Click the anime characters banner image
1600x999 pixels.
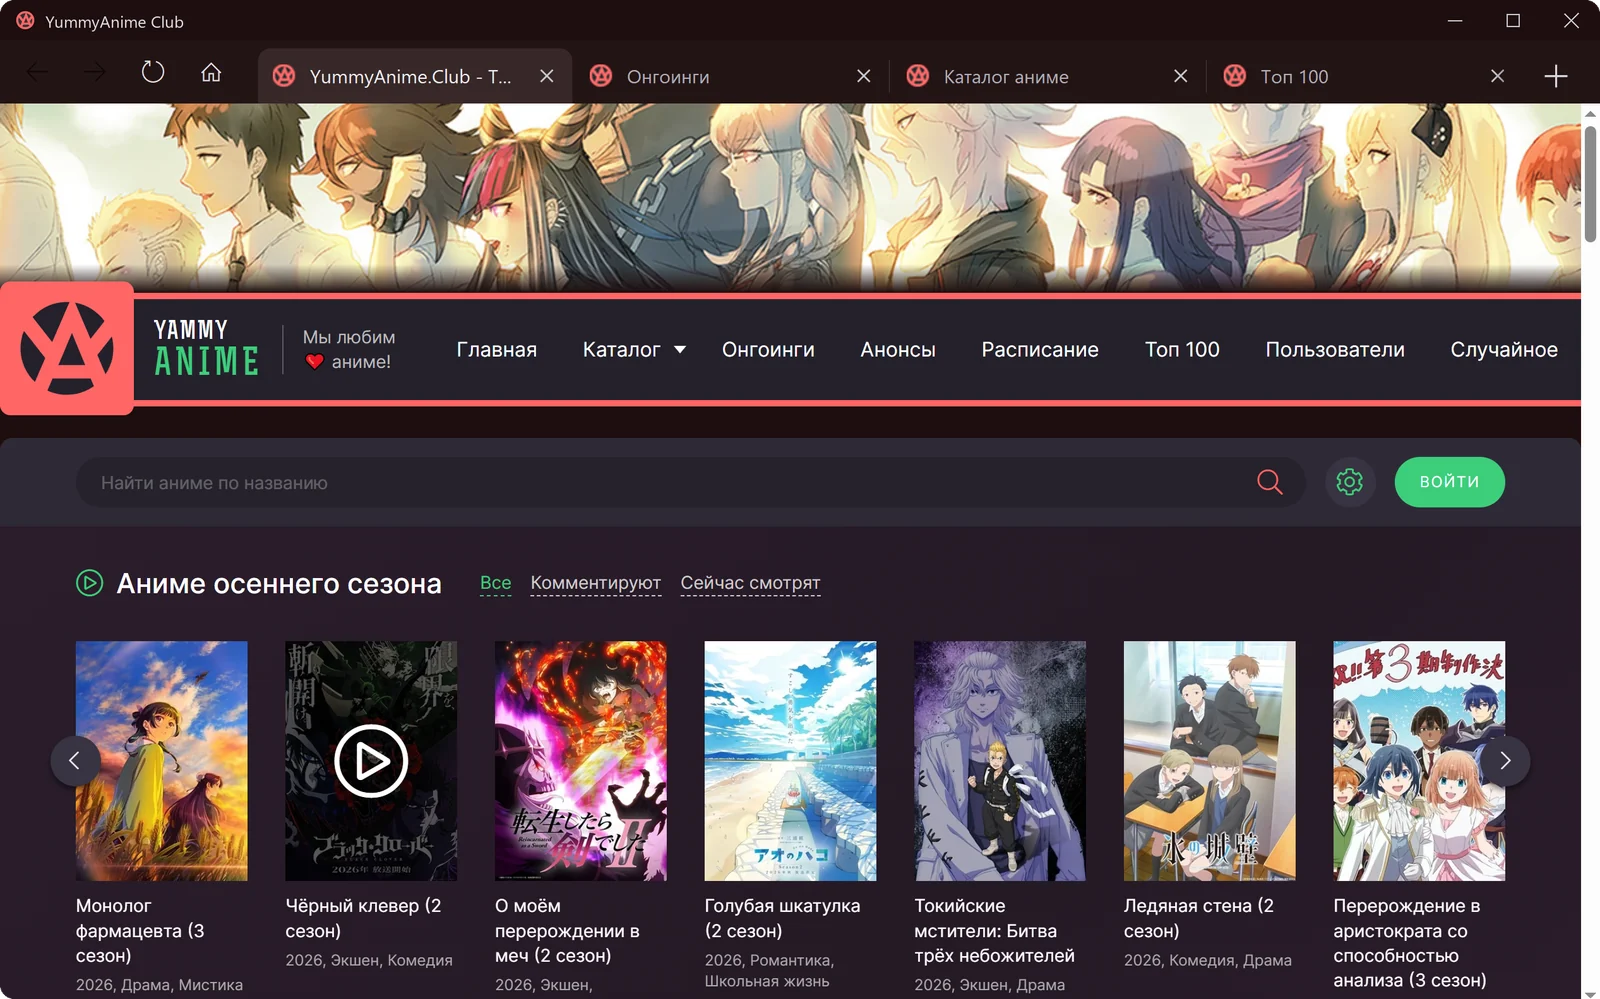[790, 197]
